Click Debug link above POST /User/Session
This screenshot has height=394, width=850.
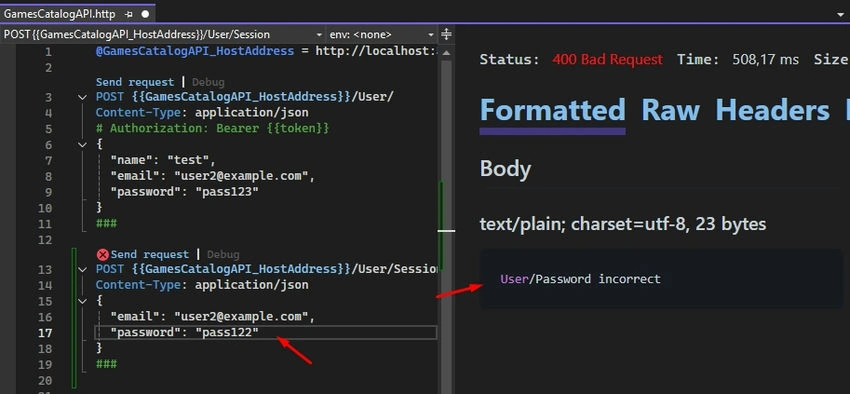coord(223,254)
